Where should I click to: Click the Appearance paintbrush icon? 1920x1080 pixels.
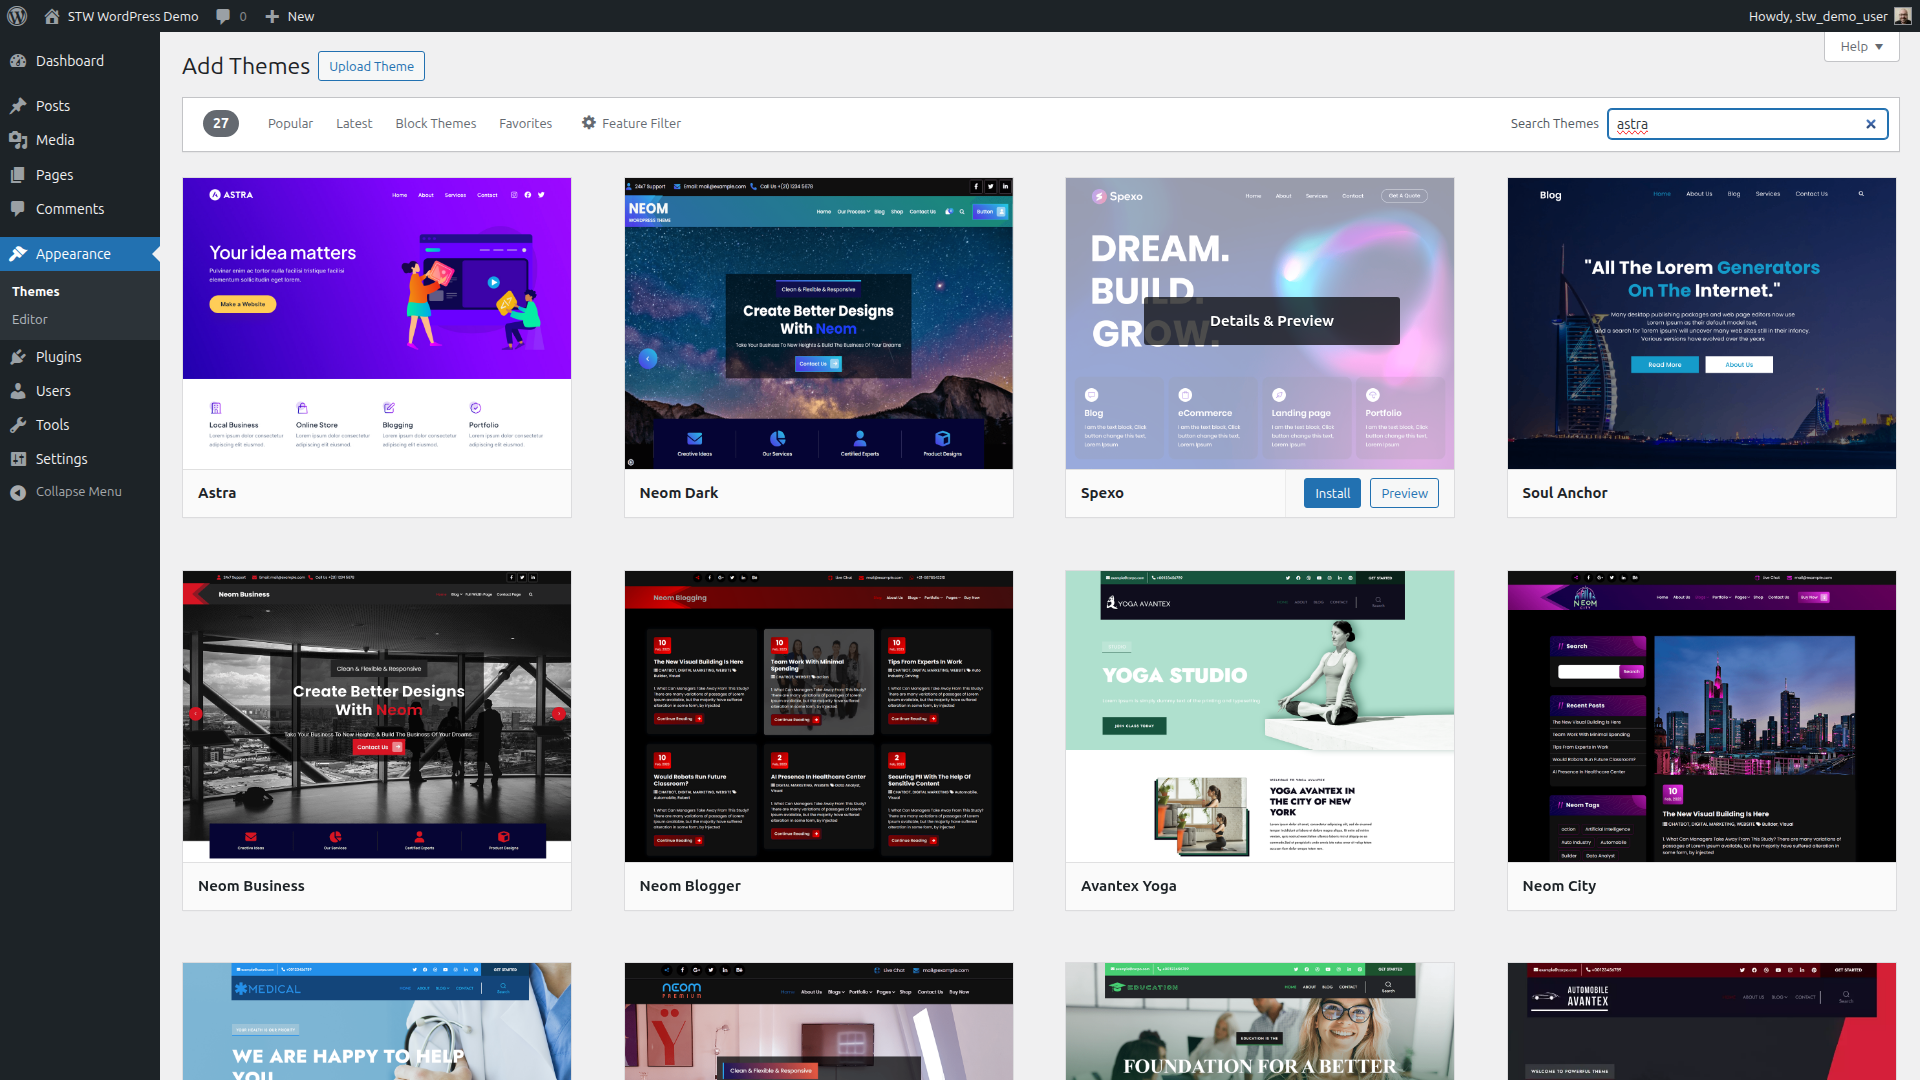18,254
